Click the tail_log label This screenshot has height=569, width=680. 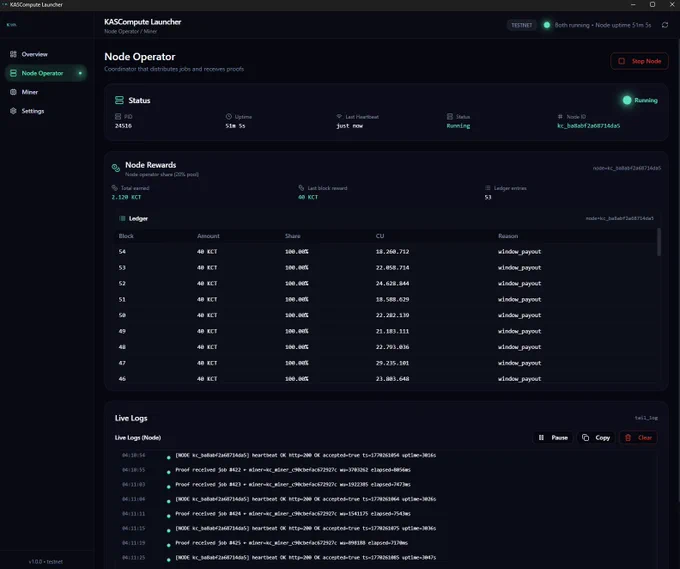coord(646,418)
